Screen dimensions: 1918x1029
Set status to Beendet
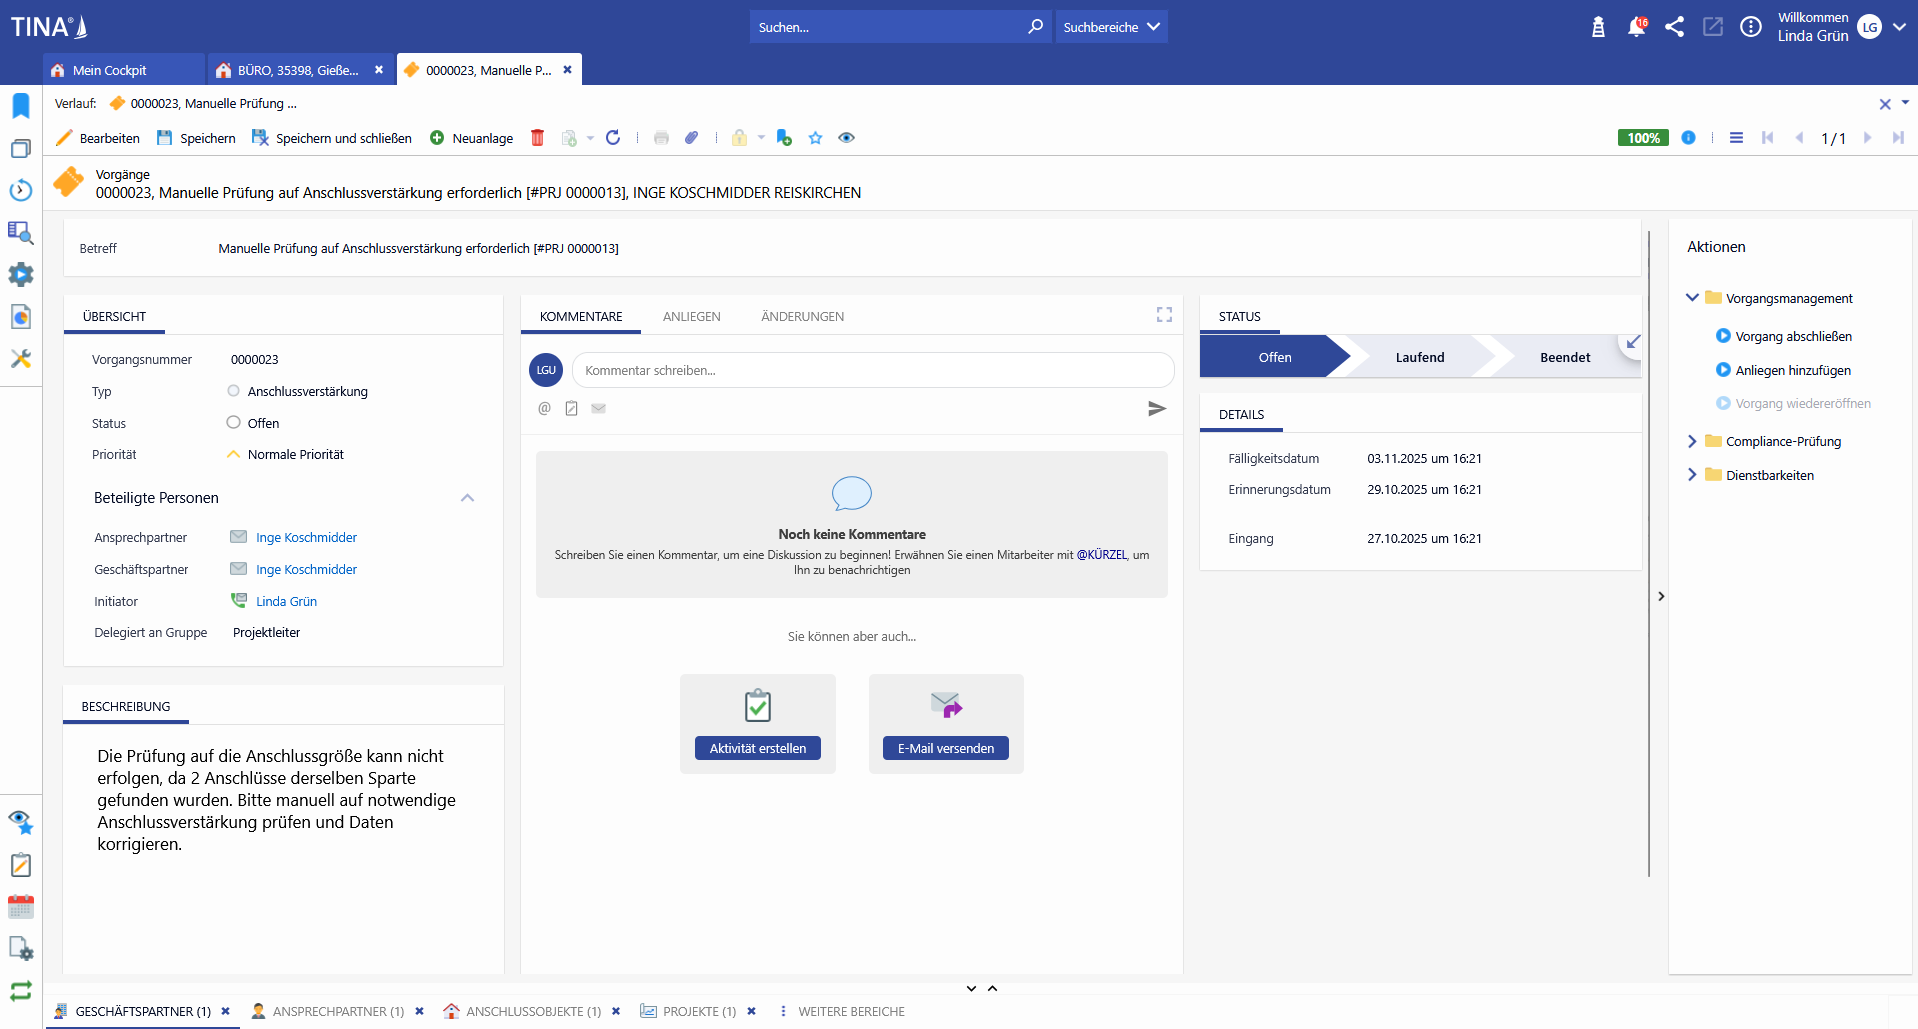click(1564, 357)
